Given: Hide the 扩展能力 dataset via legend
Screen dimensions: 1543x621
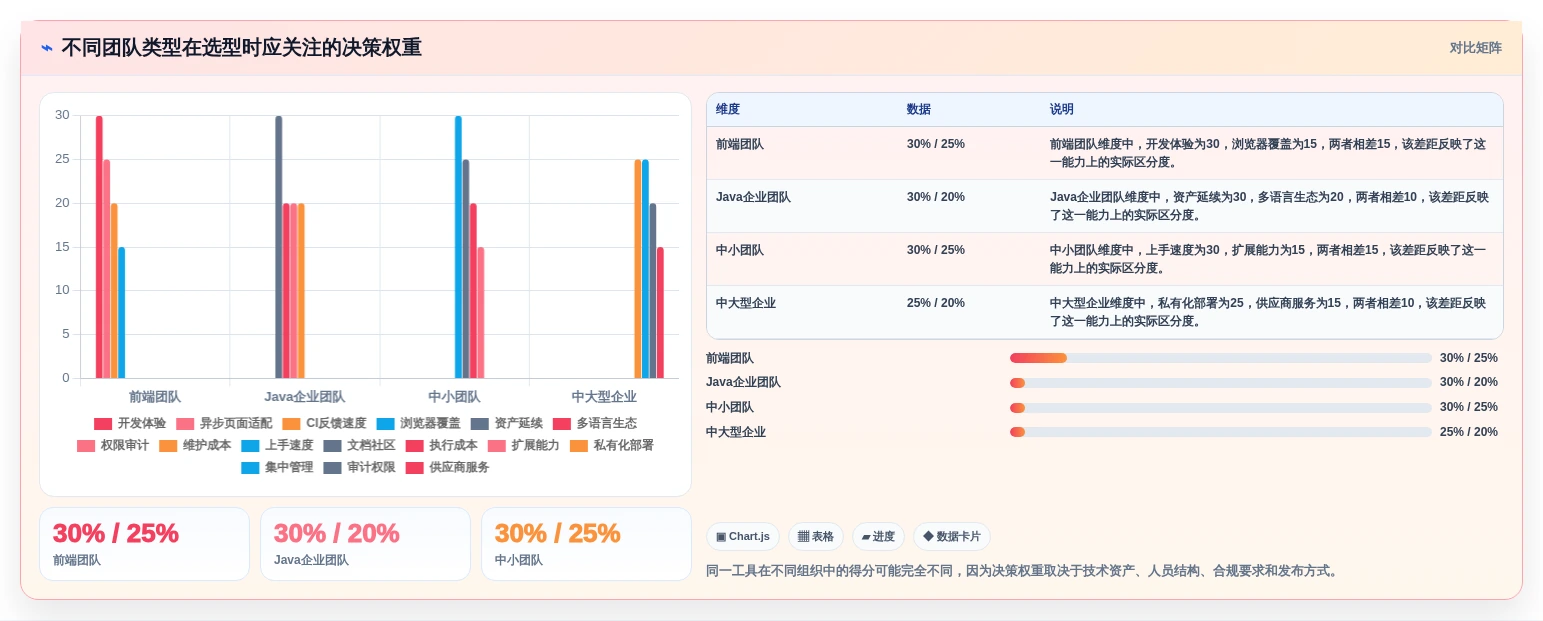Looking at the screenshot, I should (x=523, y=445).
